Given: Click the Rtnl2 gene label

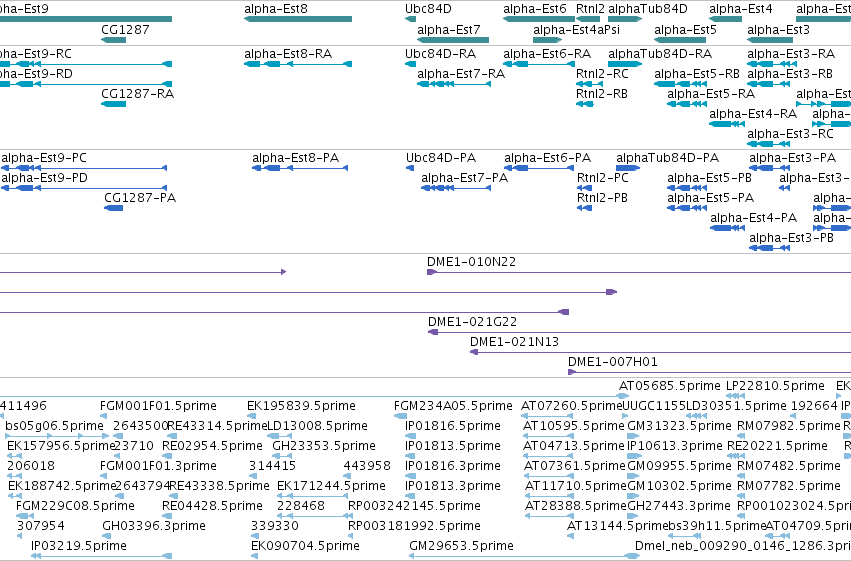Looking at the screenshot, I should 590,9.
